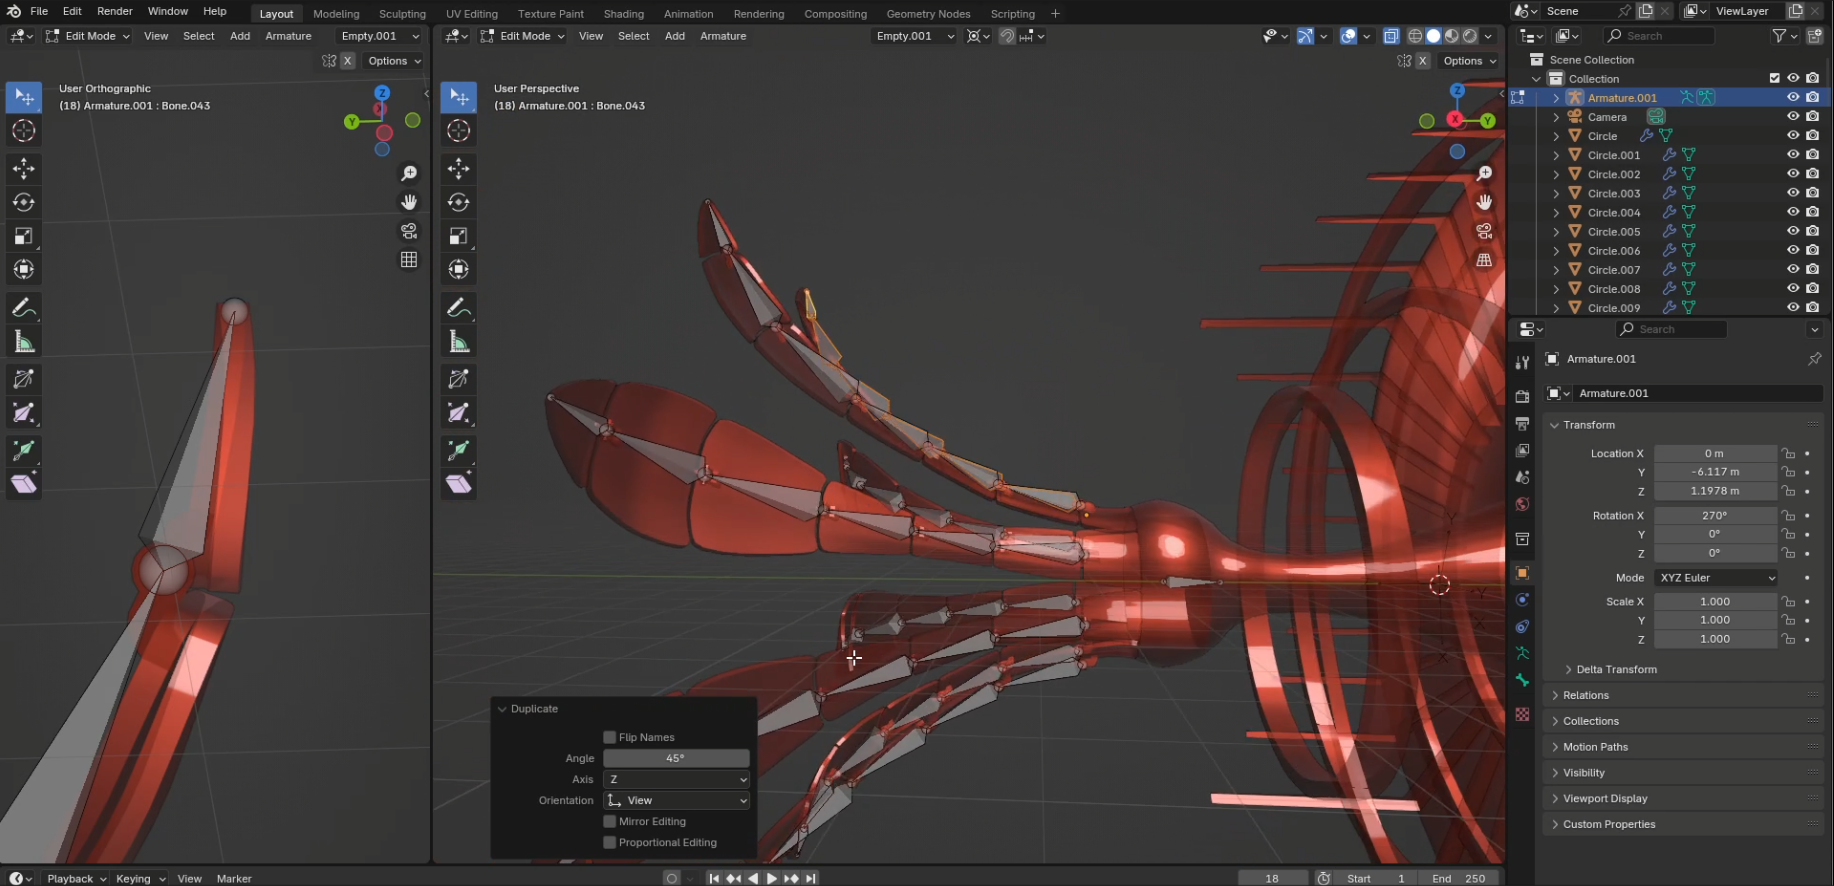Click the current frame 18 field
Image resolution: width=1834 pixels, height=886 pixels.
coord(1272,878)
